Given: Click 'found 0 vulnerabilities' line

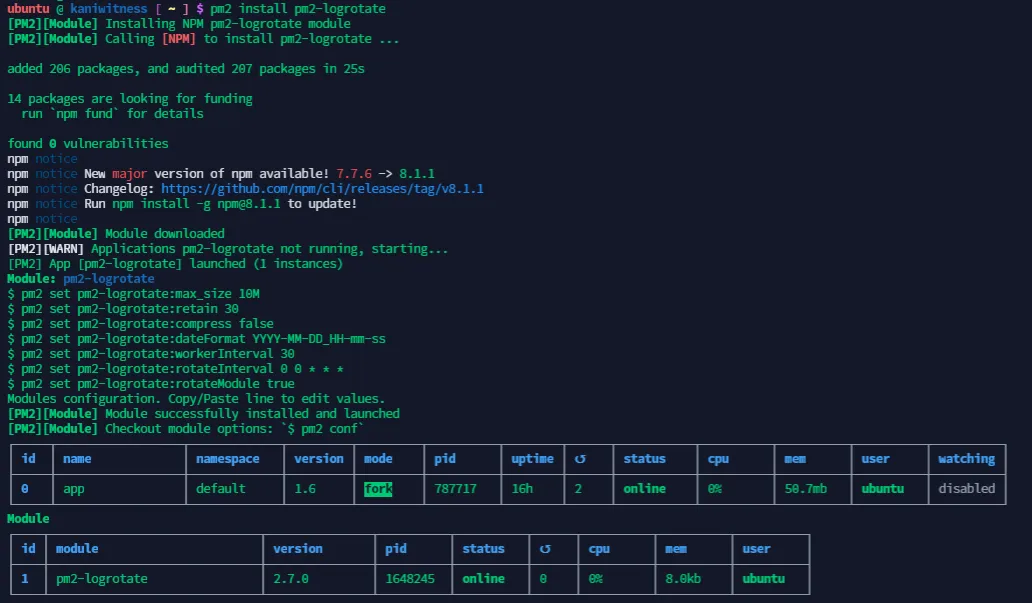Looking at the screenshot, I should (88, 144).
